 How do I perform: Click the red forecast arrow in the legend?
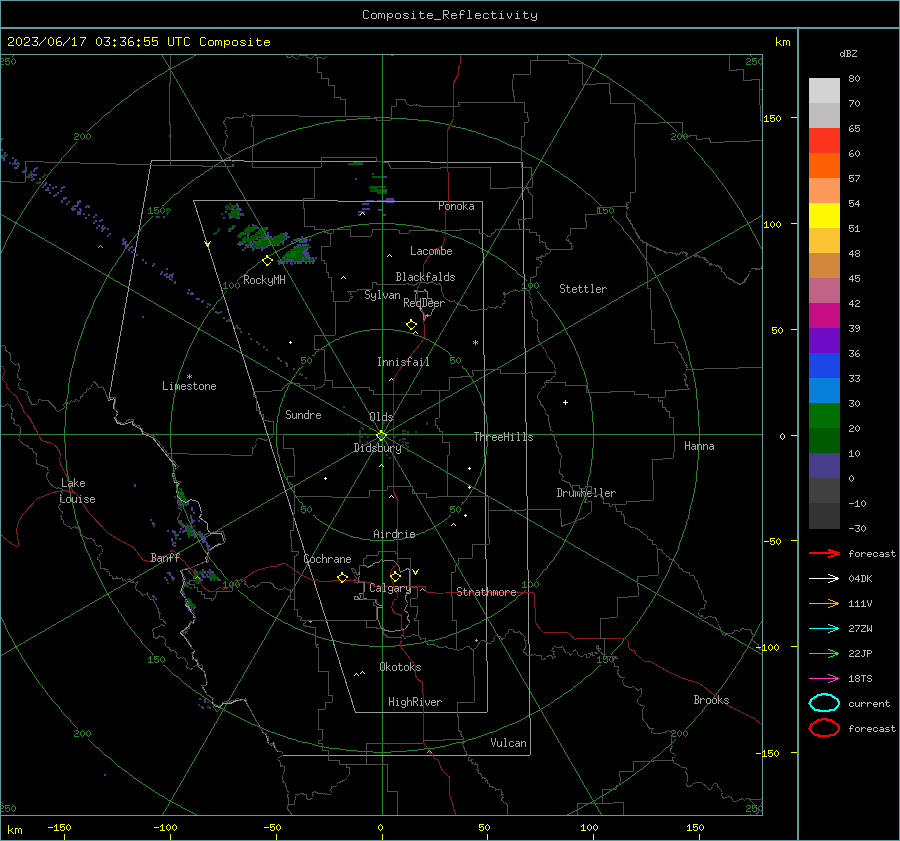click(824, 553)
